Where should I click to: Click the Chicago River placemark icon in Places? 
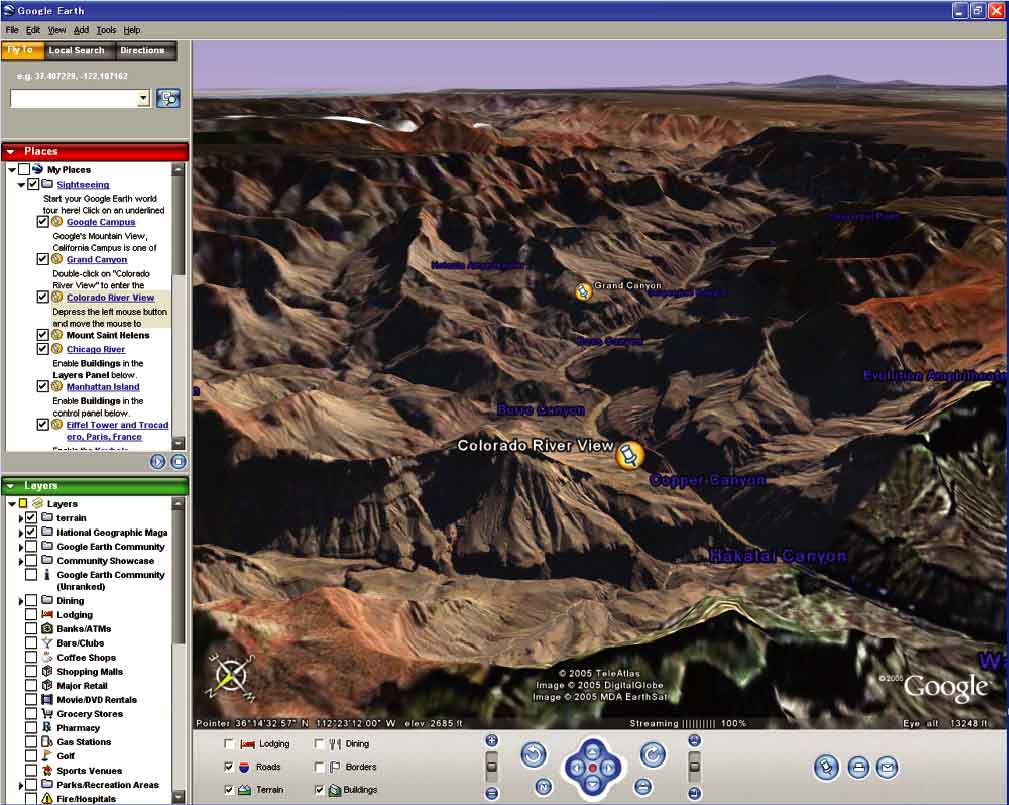coord(57,349)
